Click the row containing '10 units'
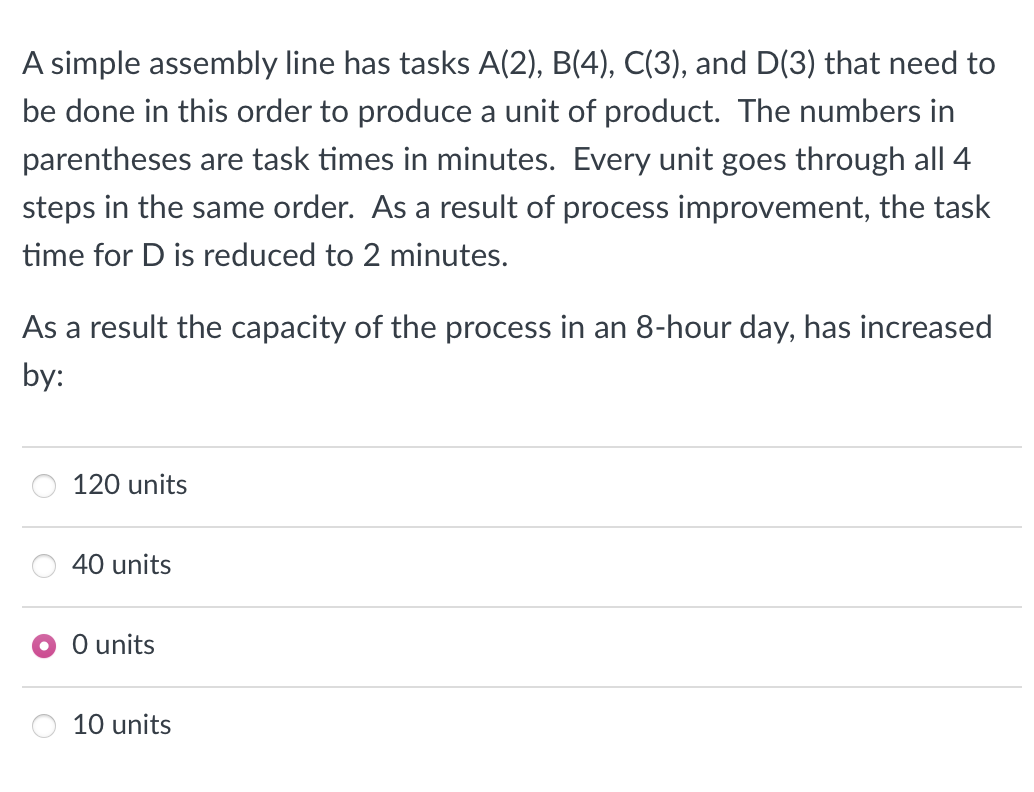 (x=500, y=726)
